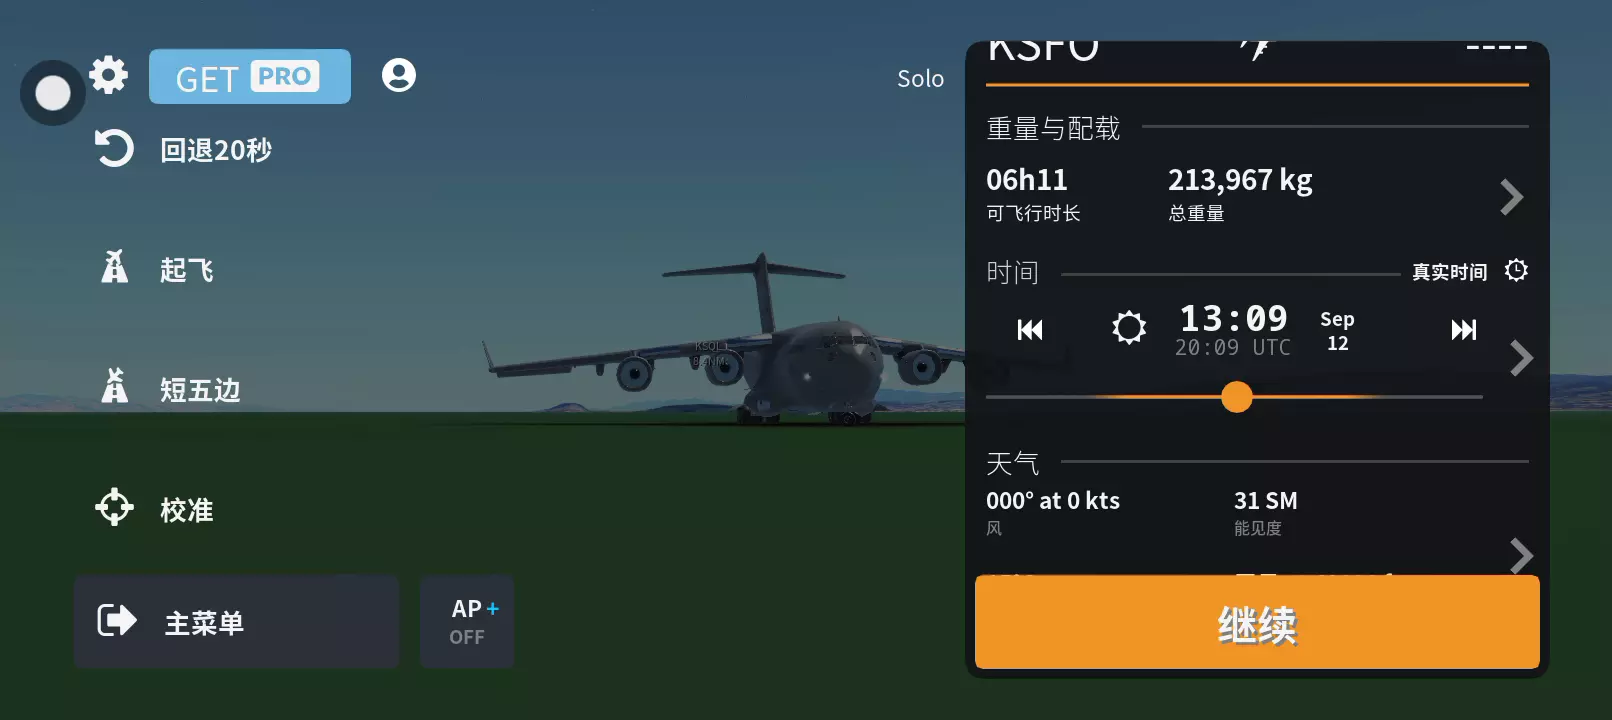Screen dimensions: 1612x720
Task: Tap the orange 继续 continue button
Action: pyautogui.click(x=1257, y=622)
